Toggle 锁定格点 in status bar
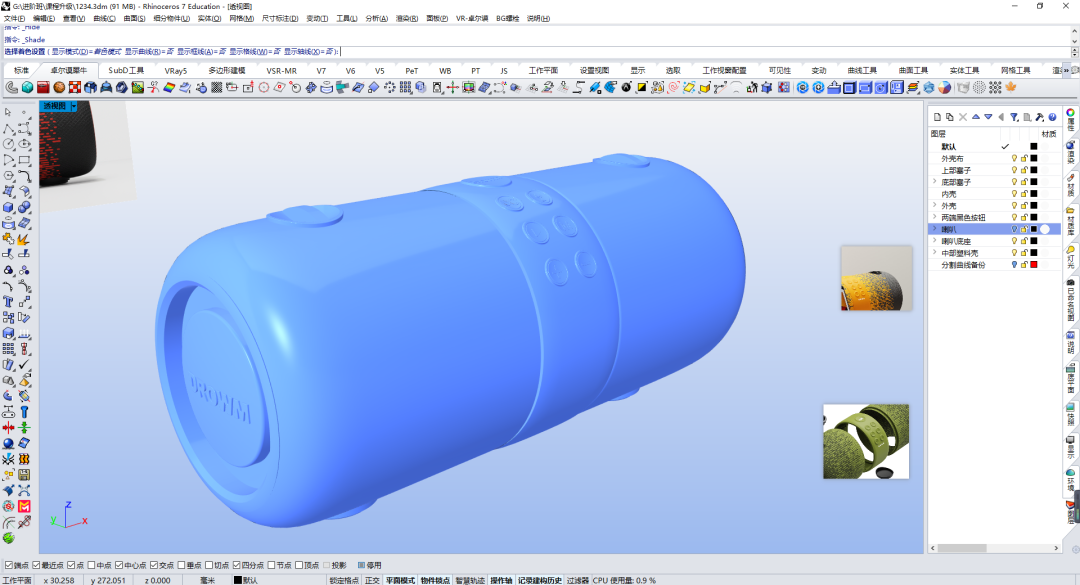Viewport: 1080px width, 585px height. pos(344,580)
